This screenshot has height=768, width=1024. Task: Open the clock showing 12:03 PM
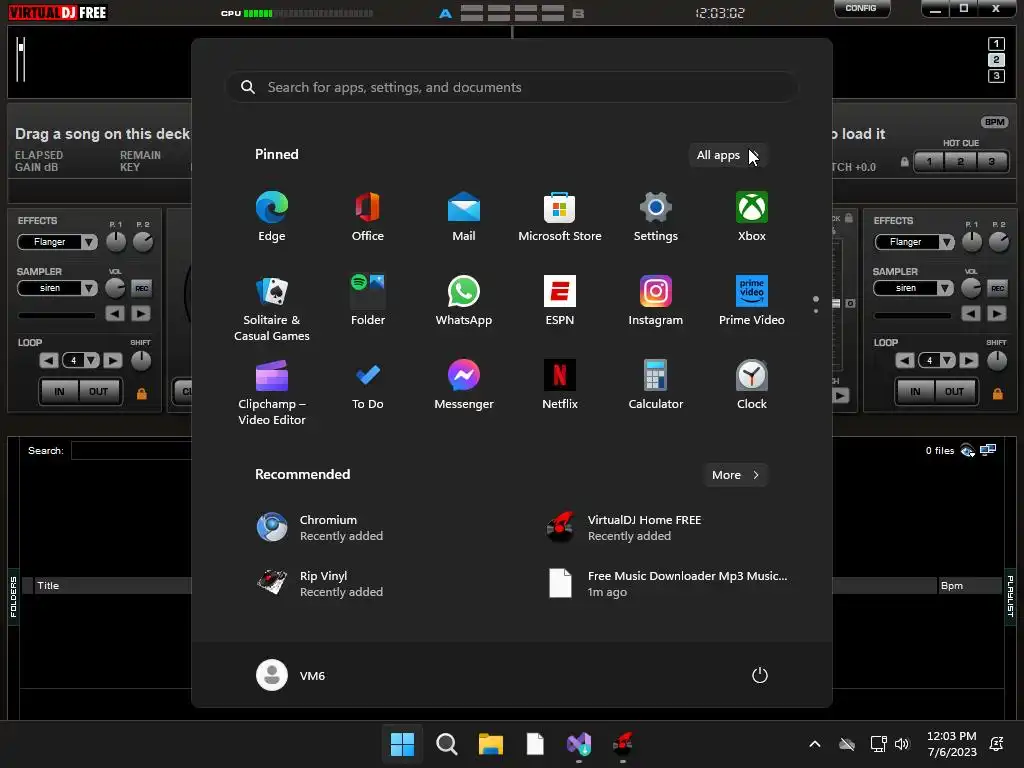tap(952, 744)
